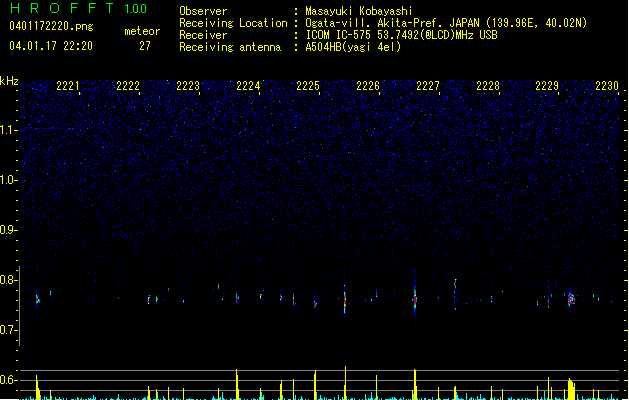Click the 1.0 kHz frequency axis label
The image size is (629, 400).
point(8,180)
